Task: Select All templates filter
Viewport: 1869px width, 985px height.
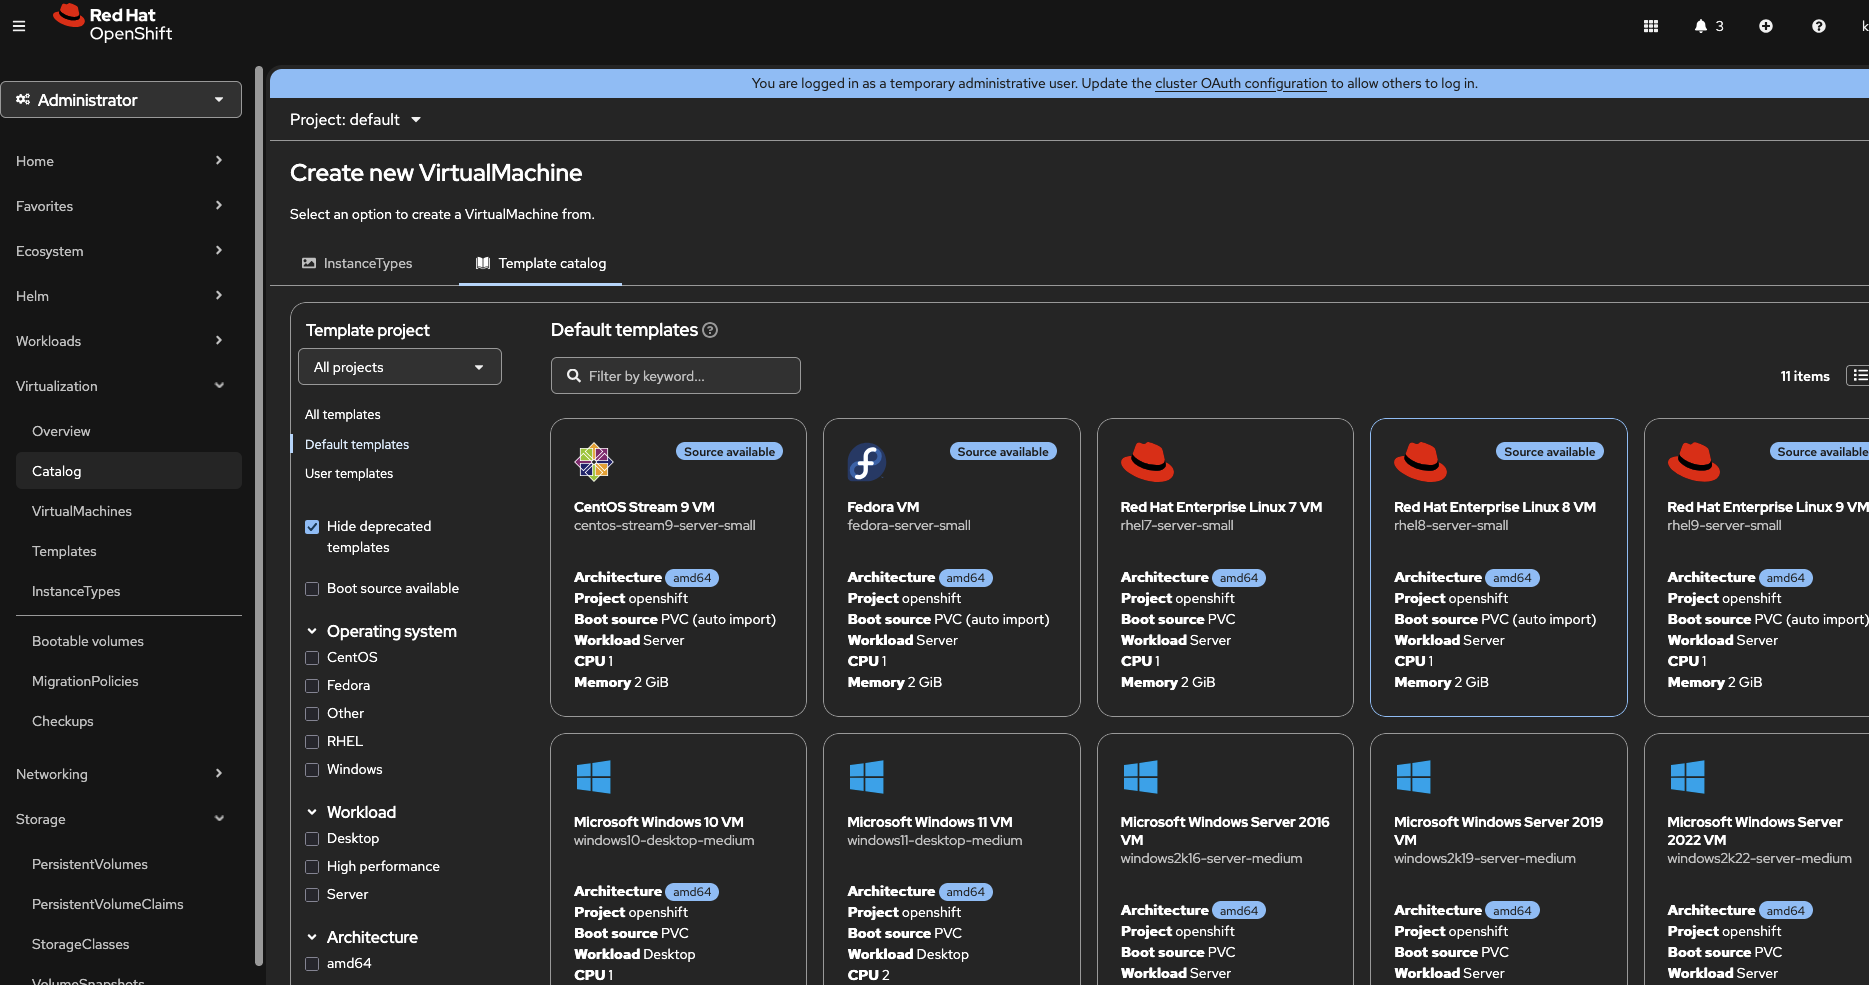Action: tap(343, 415)
